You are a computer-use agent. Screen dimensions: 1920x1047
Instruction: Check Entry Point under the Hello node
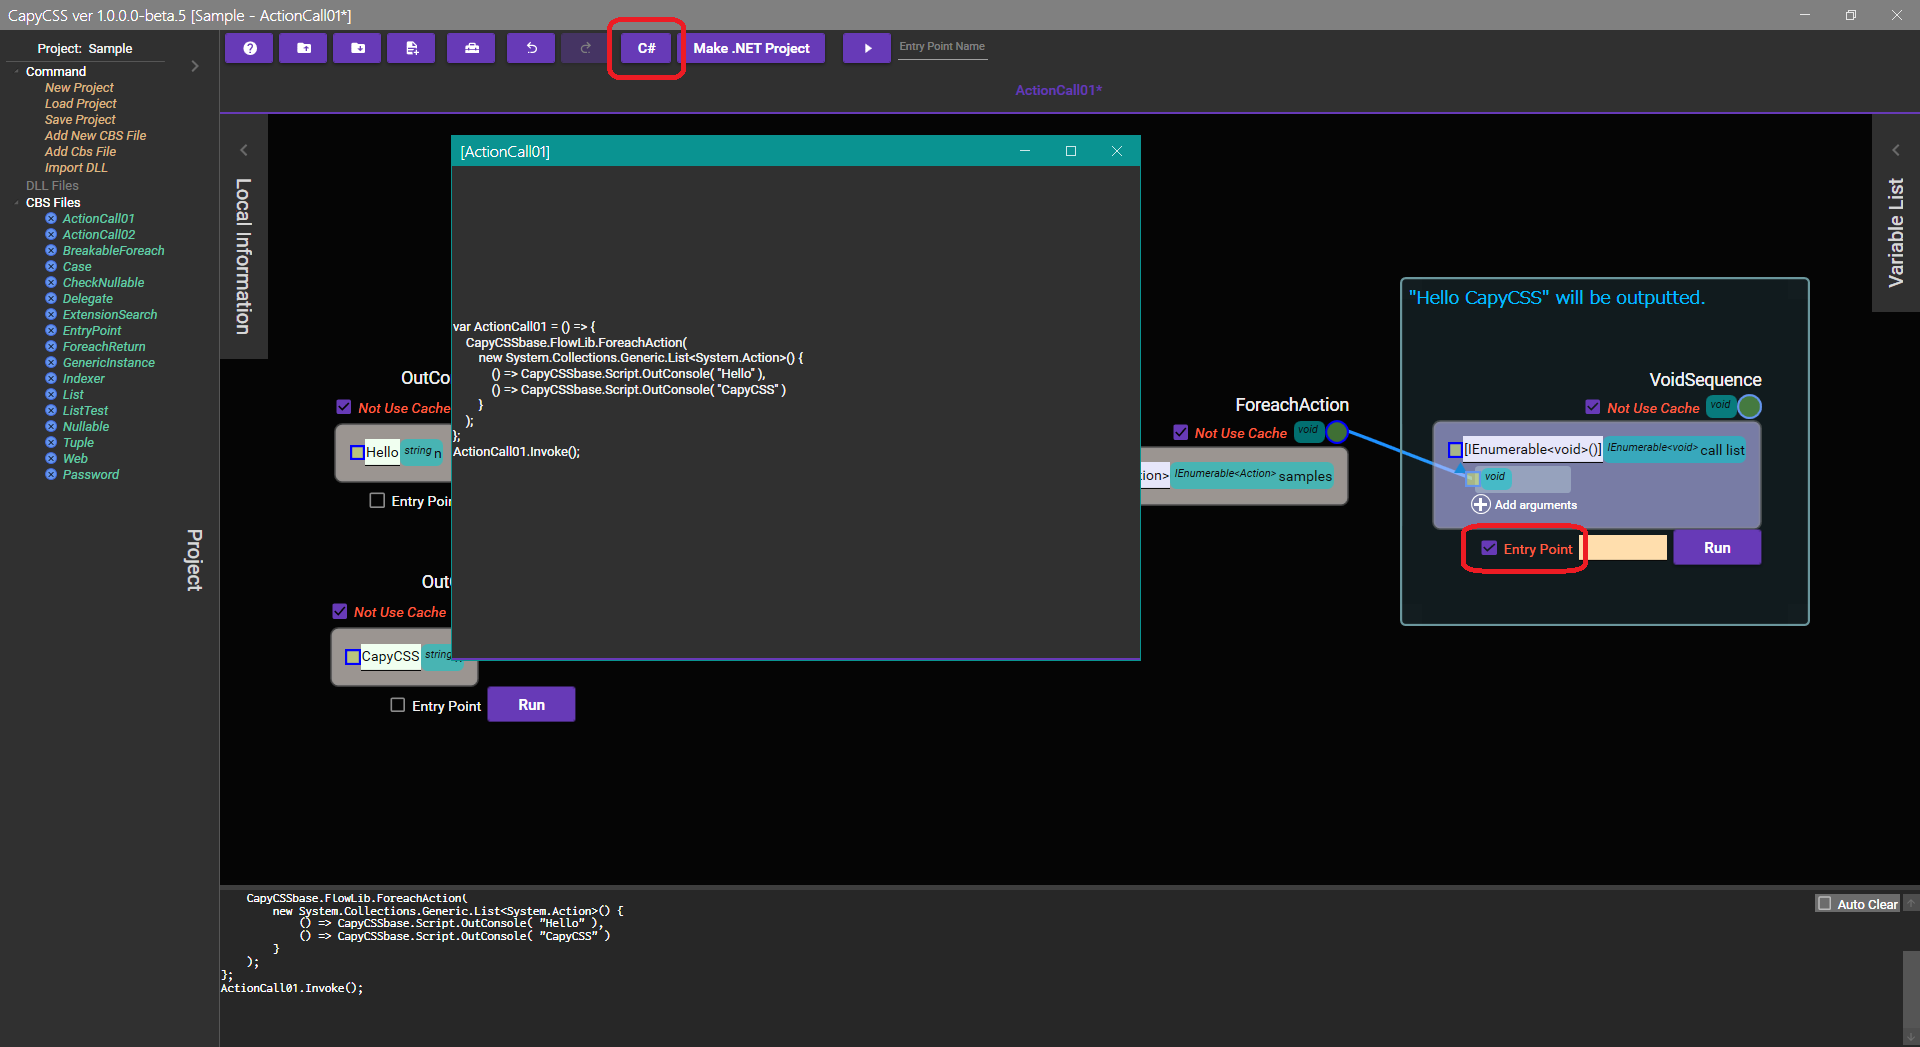[x=377, y=500]
